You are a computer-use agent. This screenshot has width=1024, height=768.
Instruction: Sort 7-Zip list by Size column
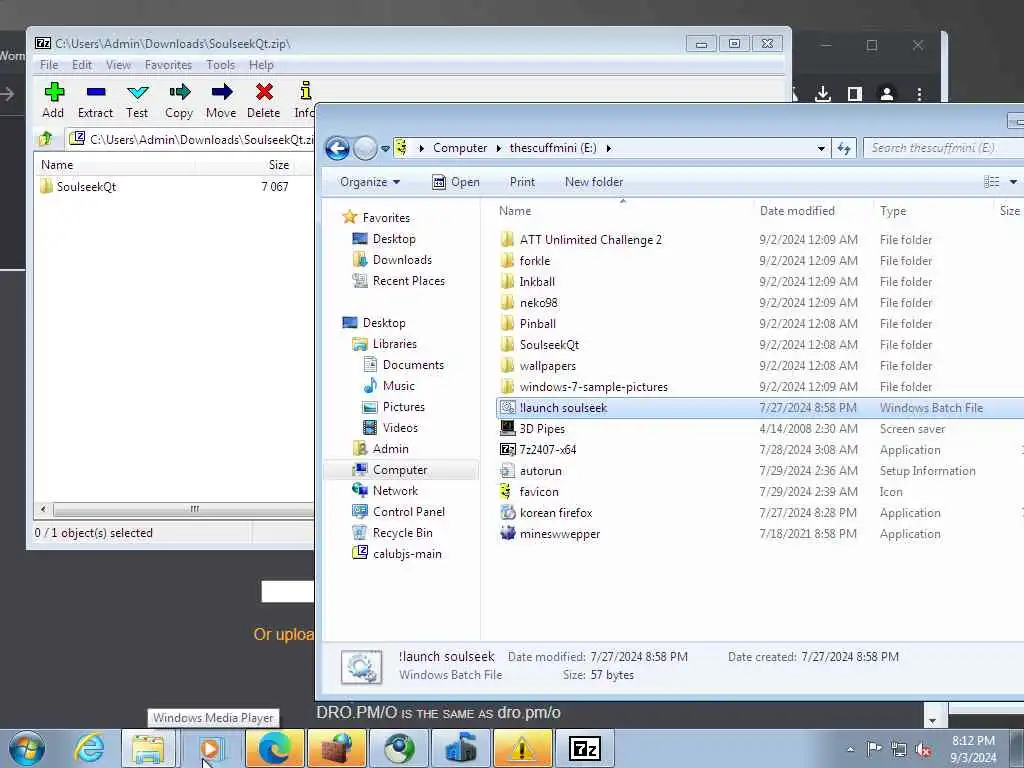tap(279, 165)
